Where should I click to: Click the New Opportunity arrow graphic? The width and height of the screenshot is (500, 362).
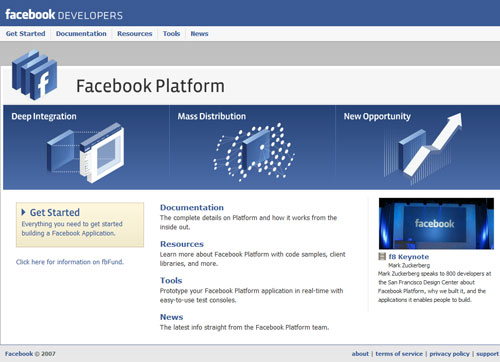tap(423, 148)
